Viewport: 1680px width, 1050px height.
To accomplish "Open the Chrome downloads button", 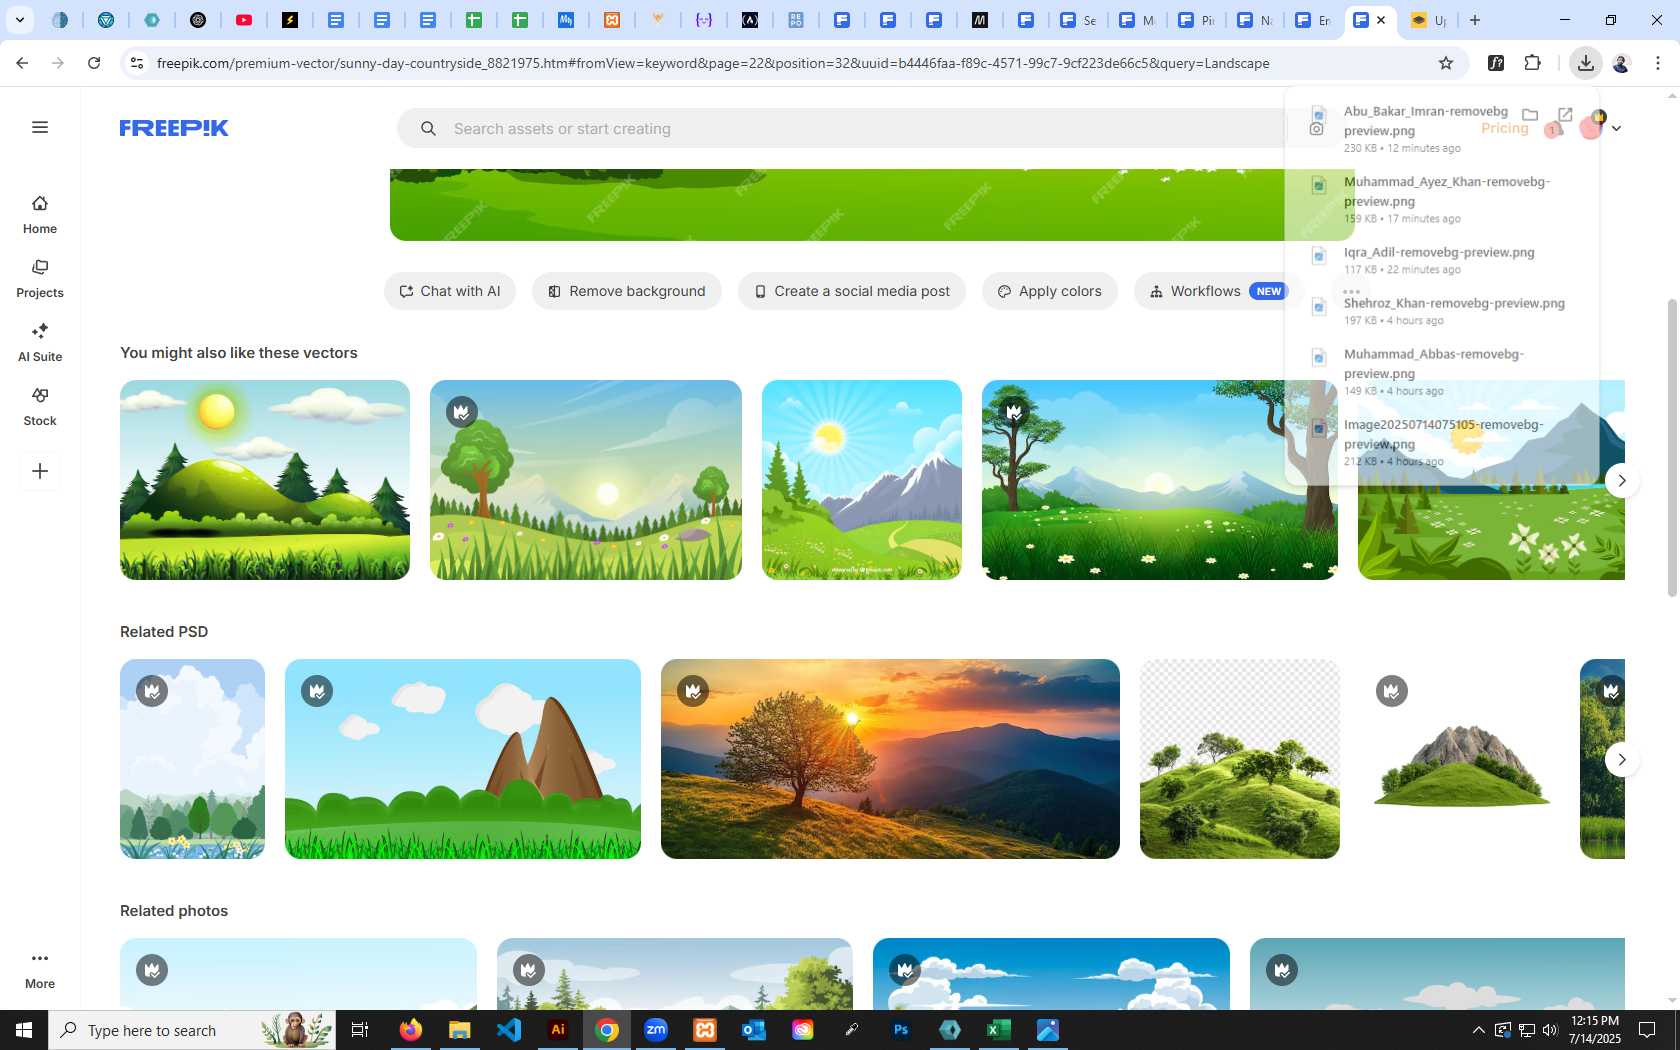I will click(x=1586, y=63).
